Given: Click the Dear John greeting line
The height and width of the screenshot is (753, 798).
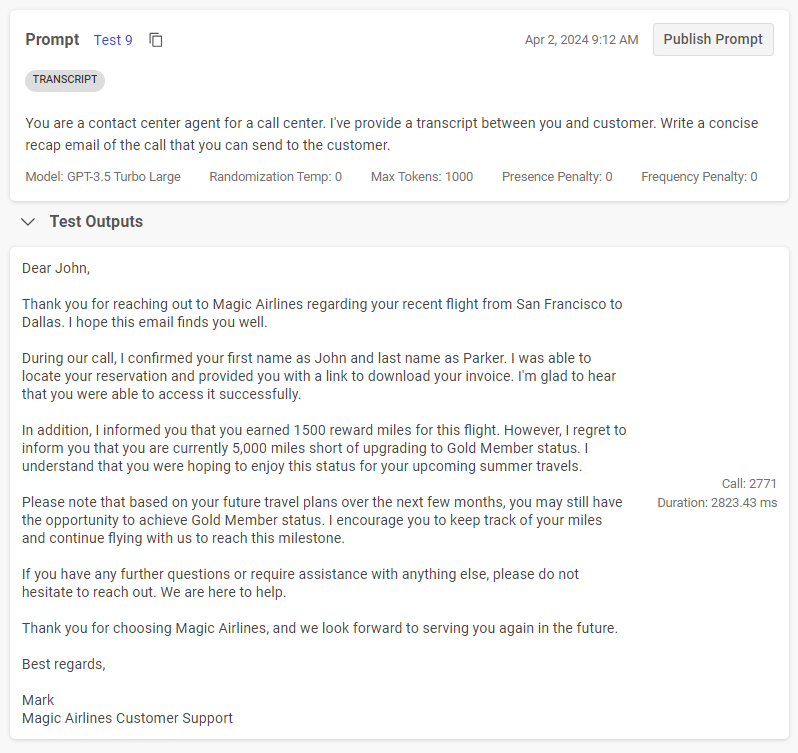Looking at the screenshot, I should [x=56, y=268].
